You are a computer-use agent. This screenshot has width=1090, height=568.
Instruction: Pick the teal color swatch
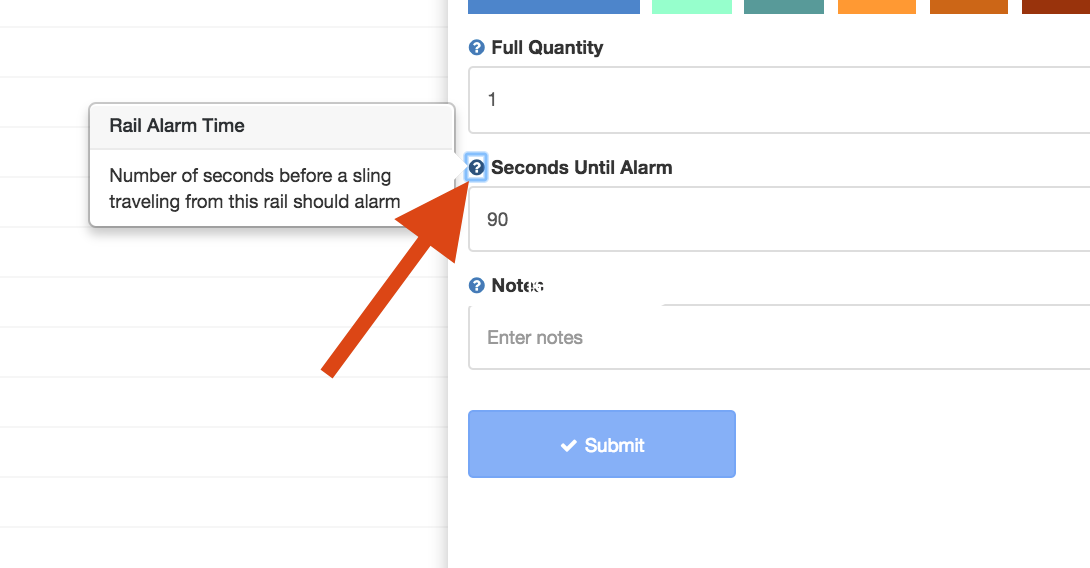784,7
